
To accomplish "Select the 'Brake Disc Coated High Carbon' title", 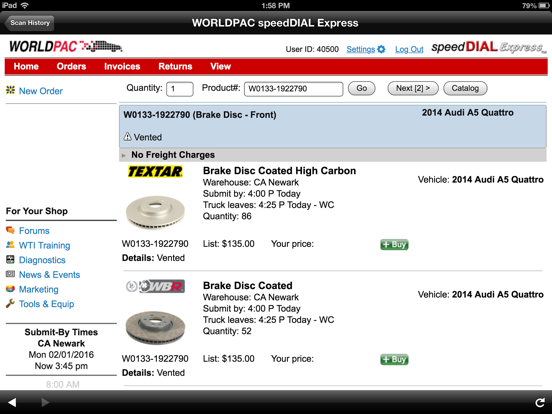I will click(x=280, y=171).
